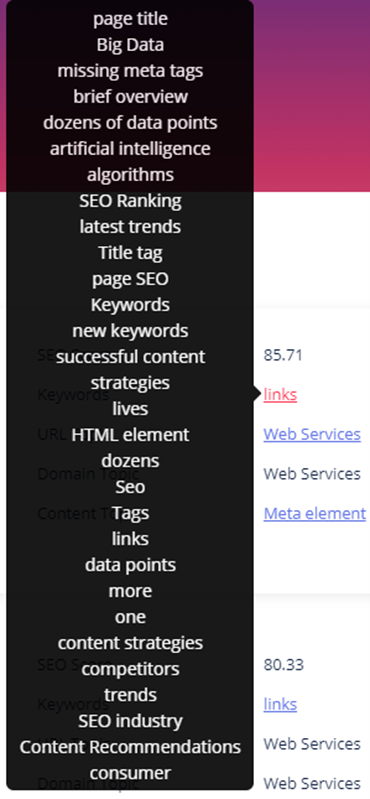Viewport: 370px width, 799px height.
Task: Open the red "links" keywords link
Action: (x=280, y=394)
